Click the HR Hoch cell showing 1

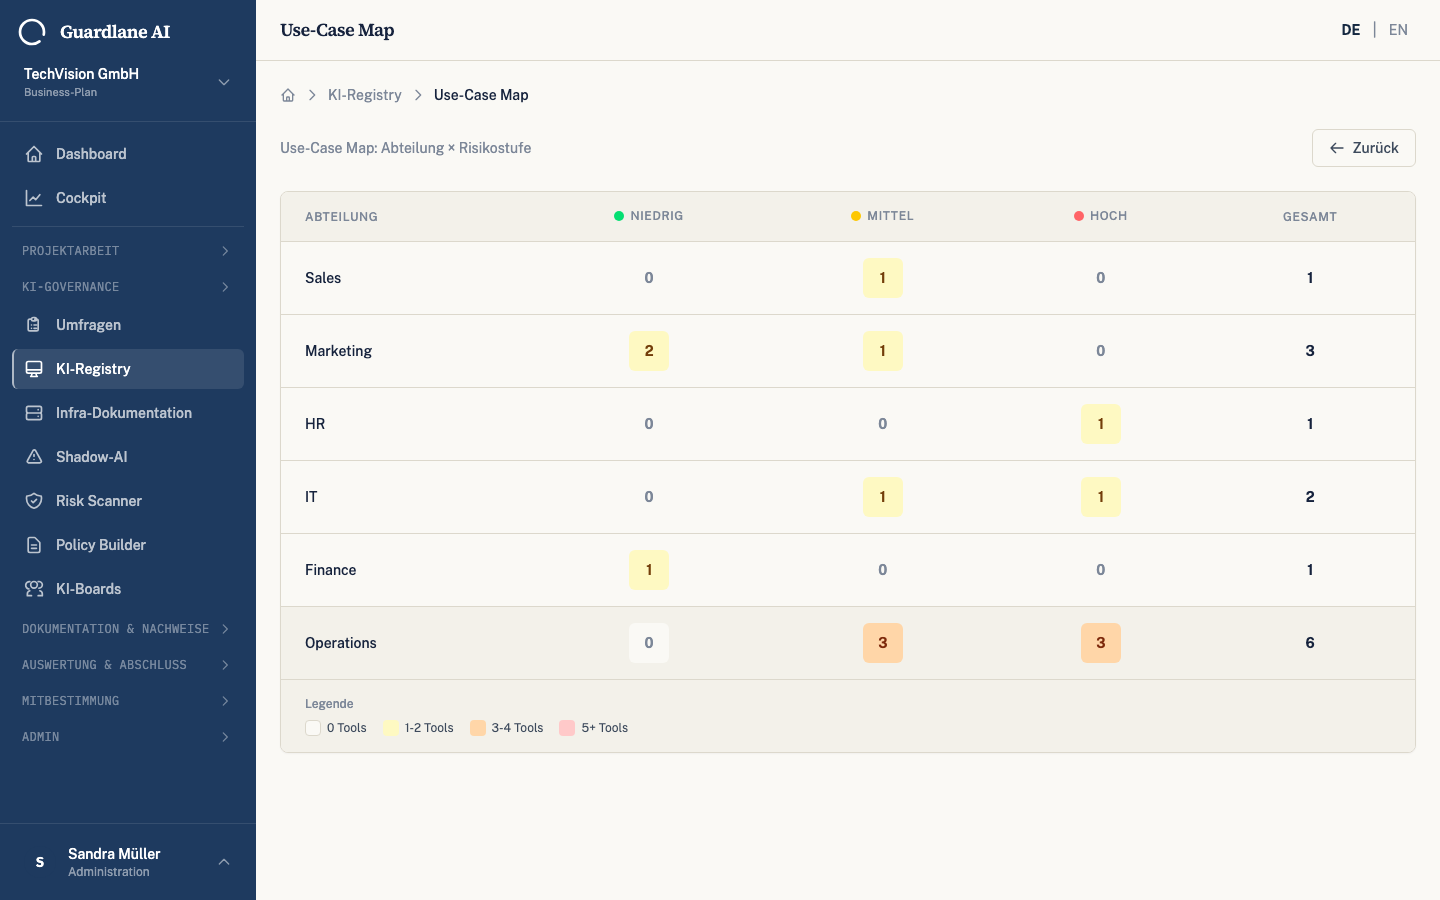pos(1101,424)
